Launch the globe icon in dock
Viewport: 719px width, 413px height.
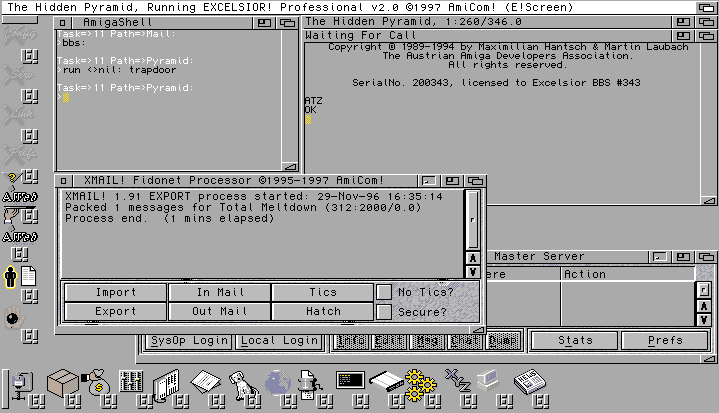pos(277,383)
